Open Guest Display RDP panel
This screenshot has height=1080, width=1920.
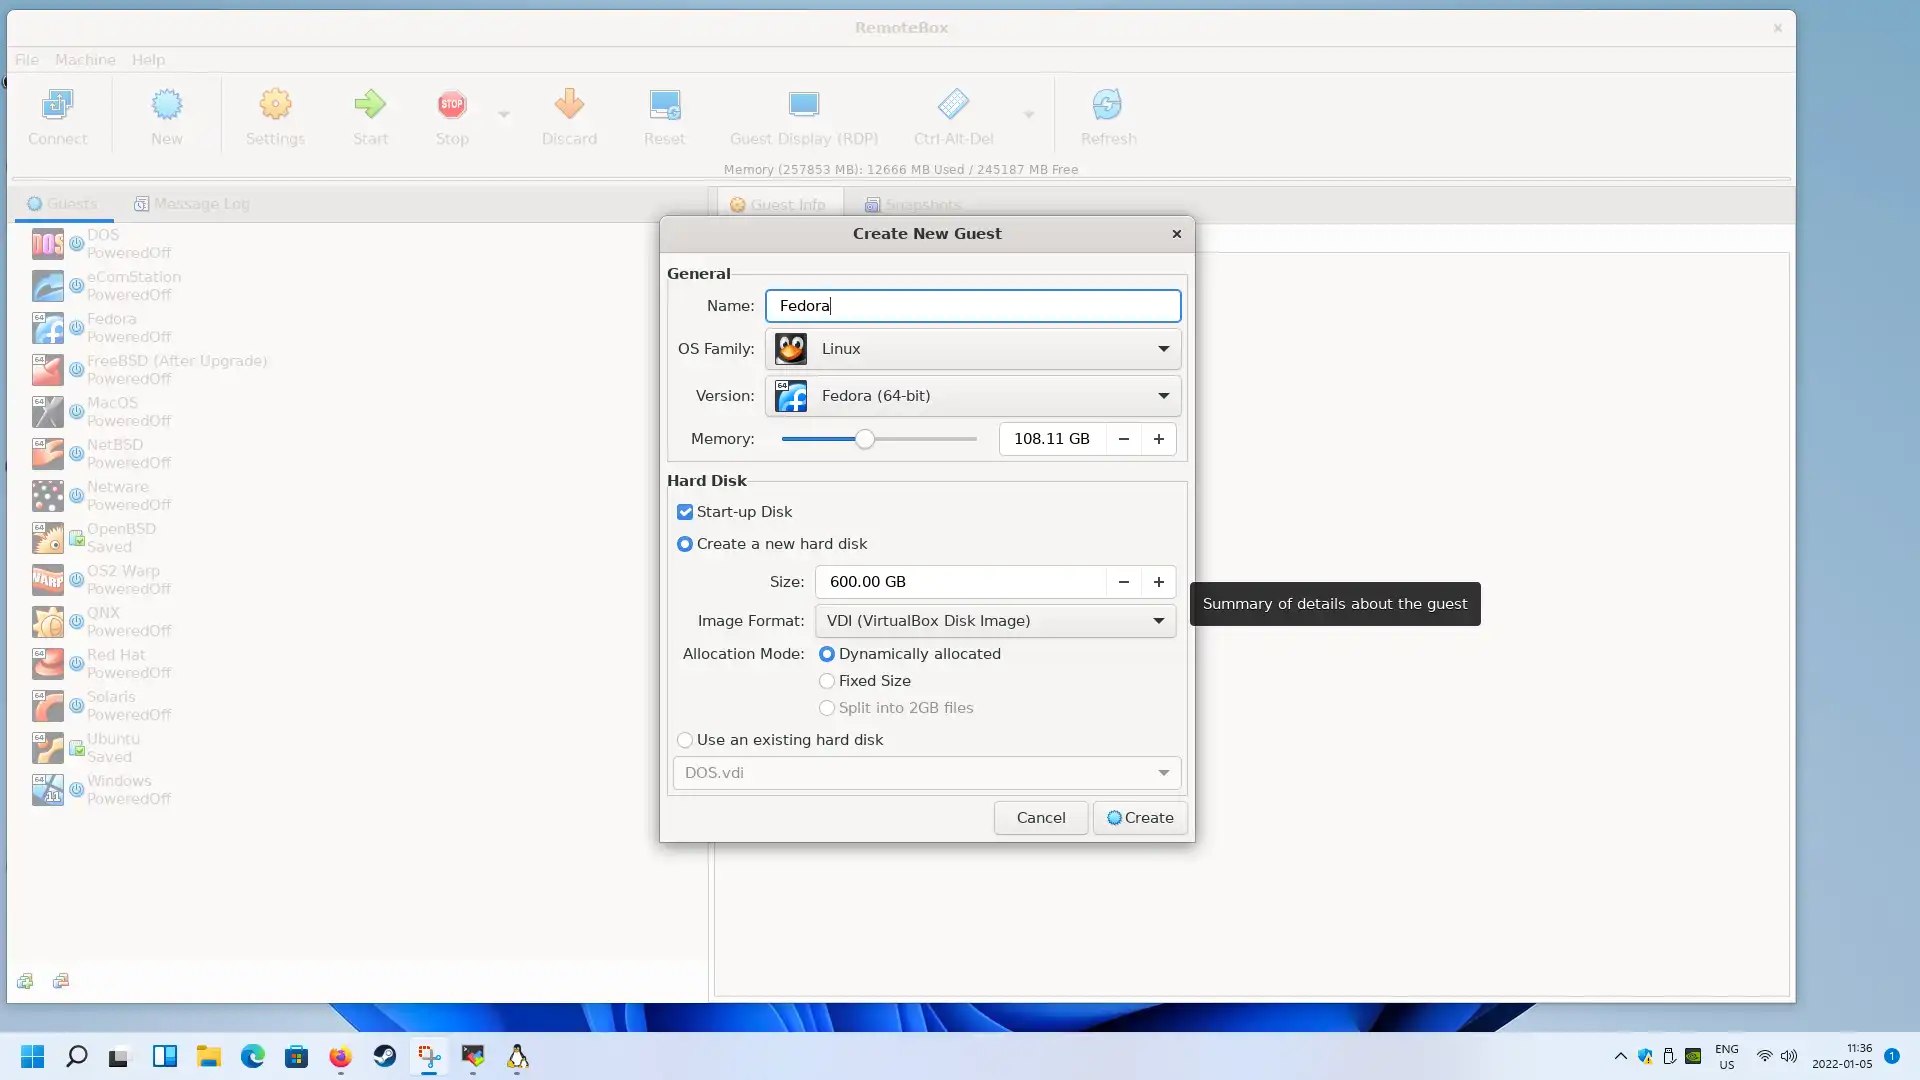click(x=804, y=115)
